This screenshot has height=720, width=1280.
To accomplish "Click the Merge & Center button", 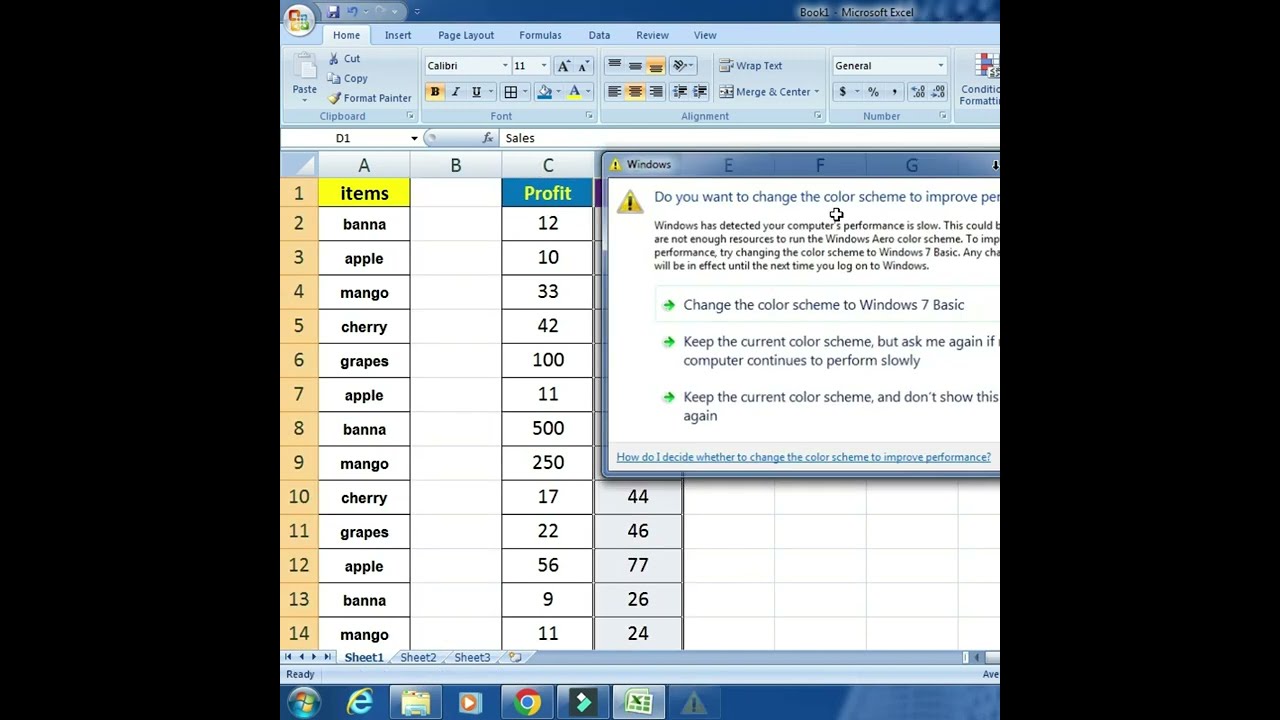I will [764, 92].
